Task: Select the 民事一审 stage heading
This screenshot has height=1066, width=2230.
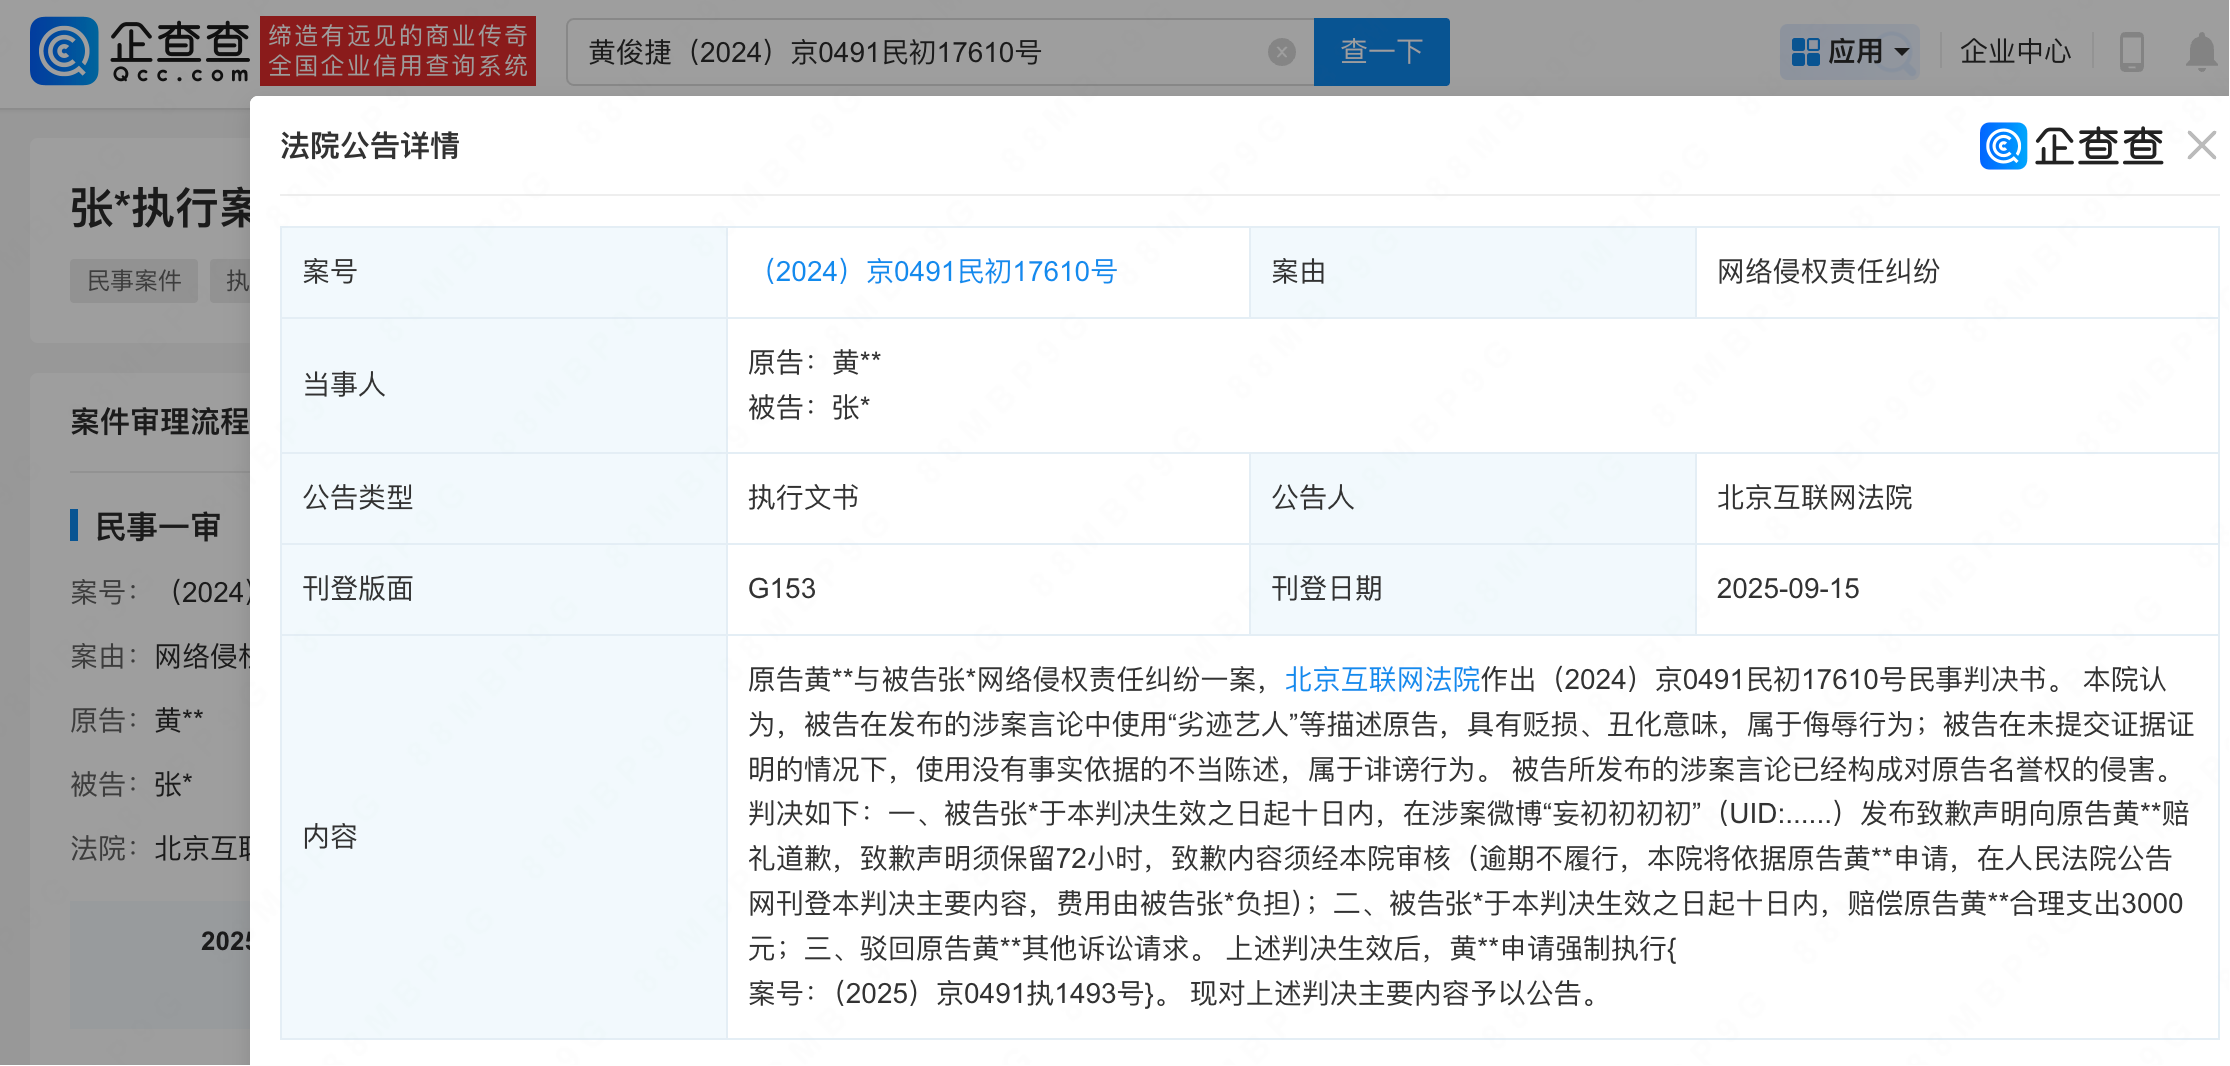Action: tap(157, 527)
